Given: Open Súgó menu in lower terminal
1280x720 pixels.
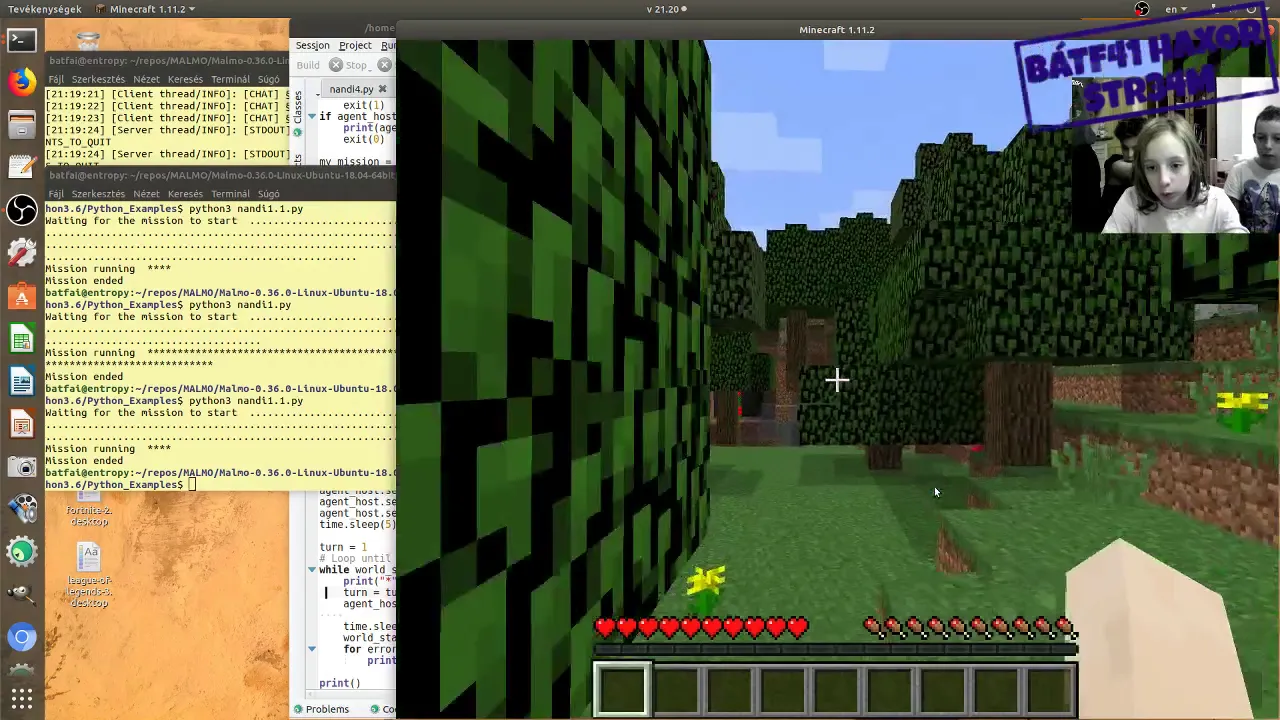Looking at the screenshot, I should click(268, 194).
